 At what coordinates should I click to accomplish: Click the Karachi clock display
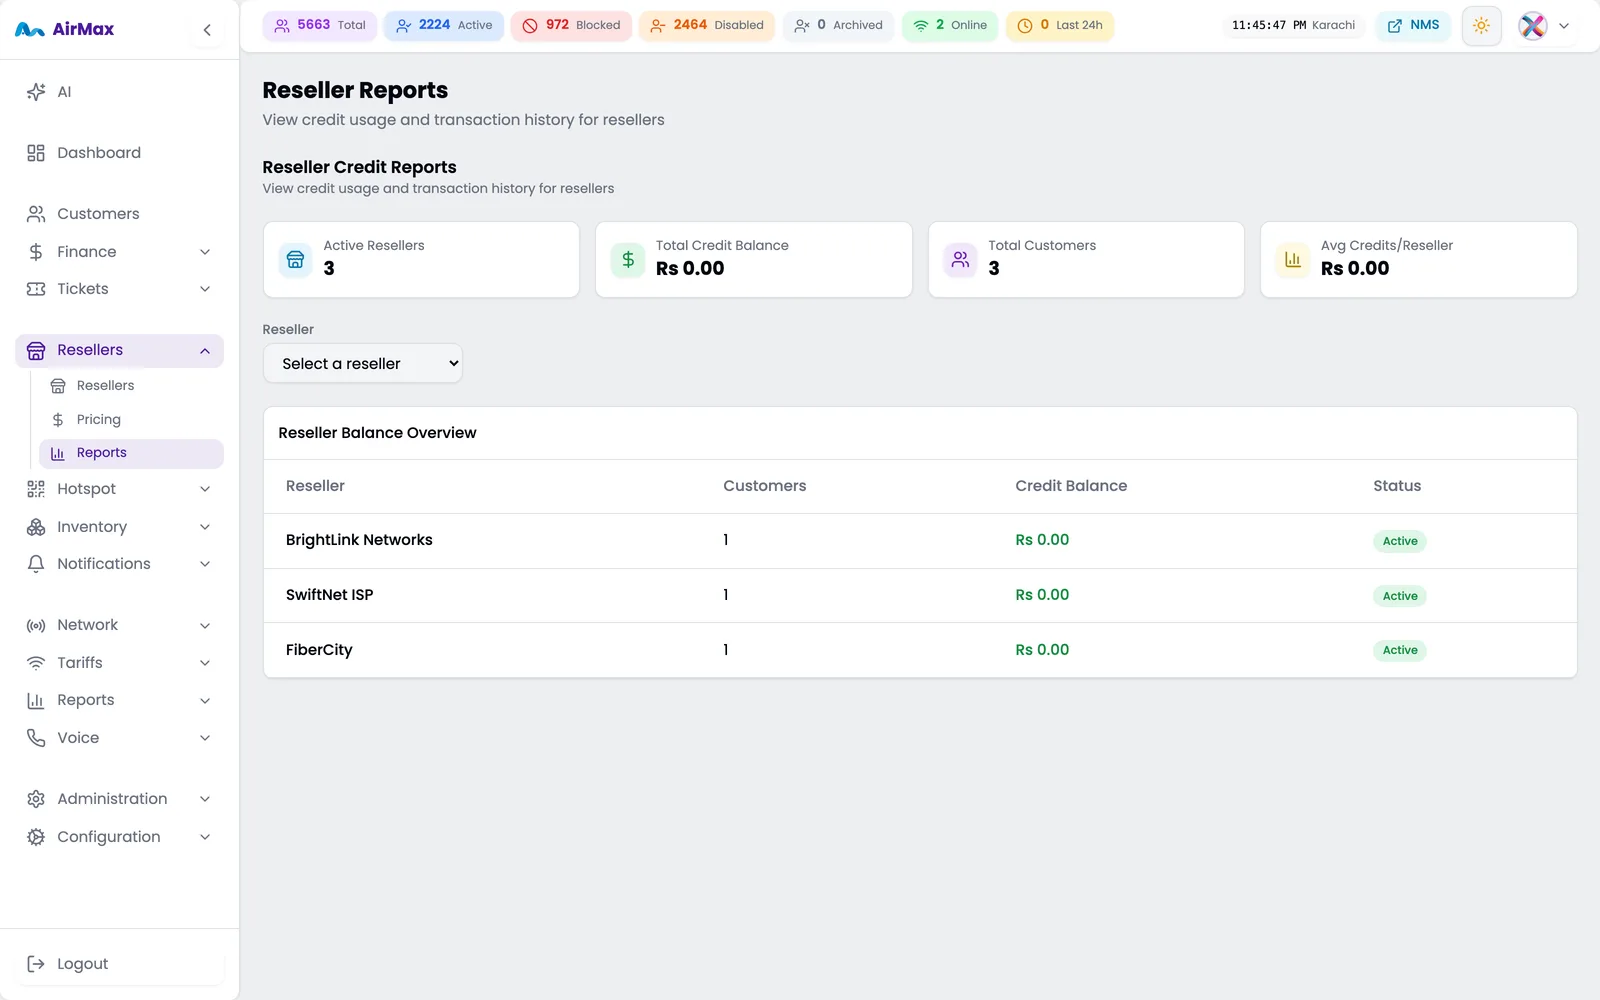(x=1293, y=25)
